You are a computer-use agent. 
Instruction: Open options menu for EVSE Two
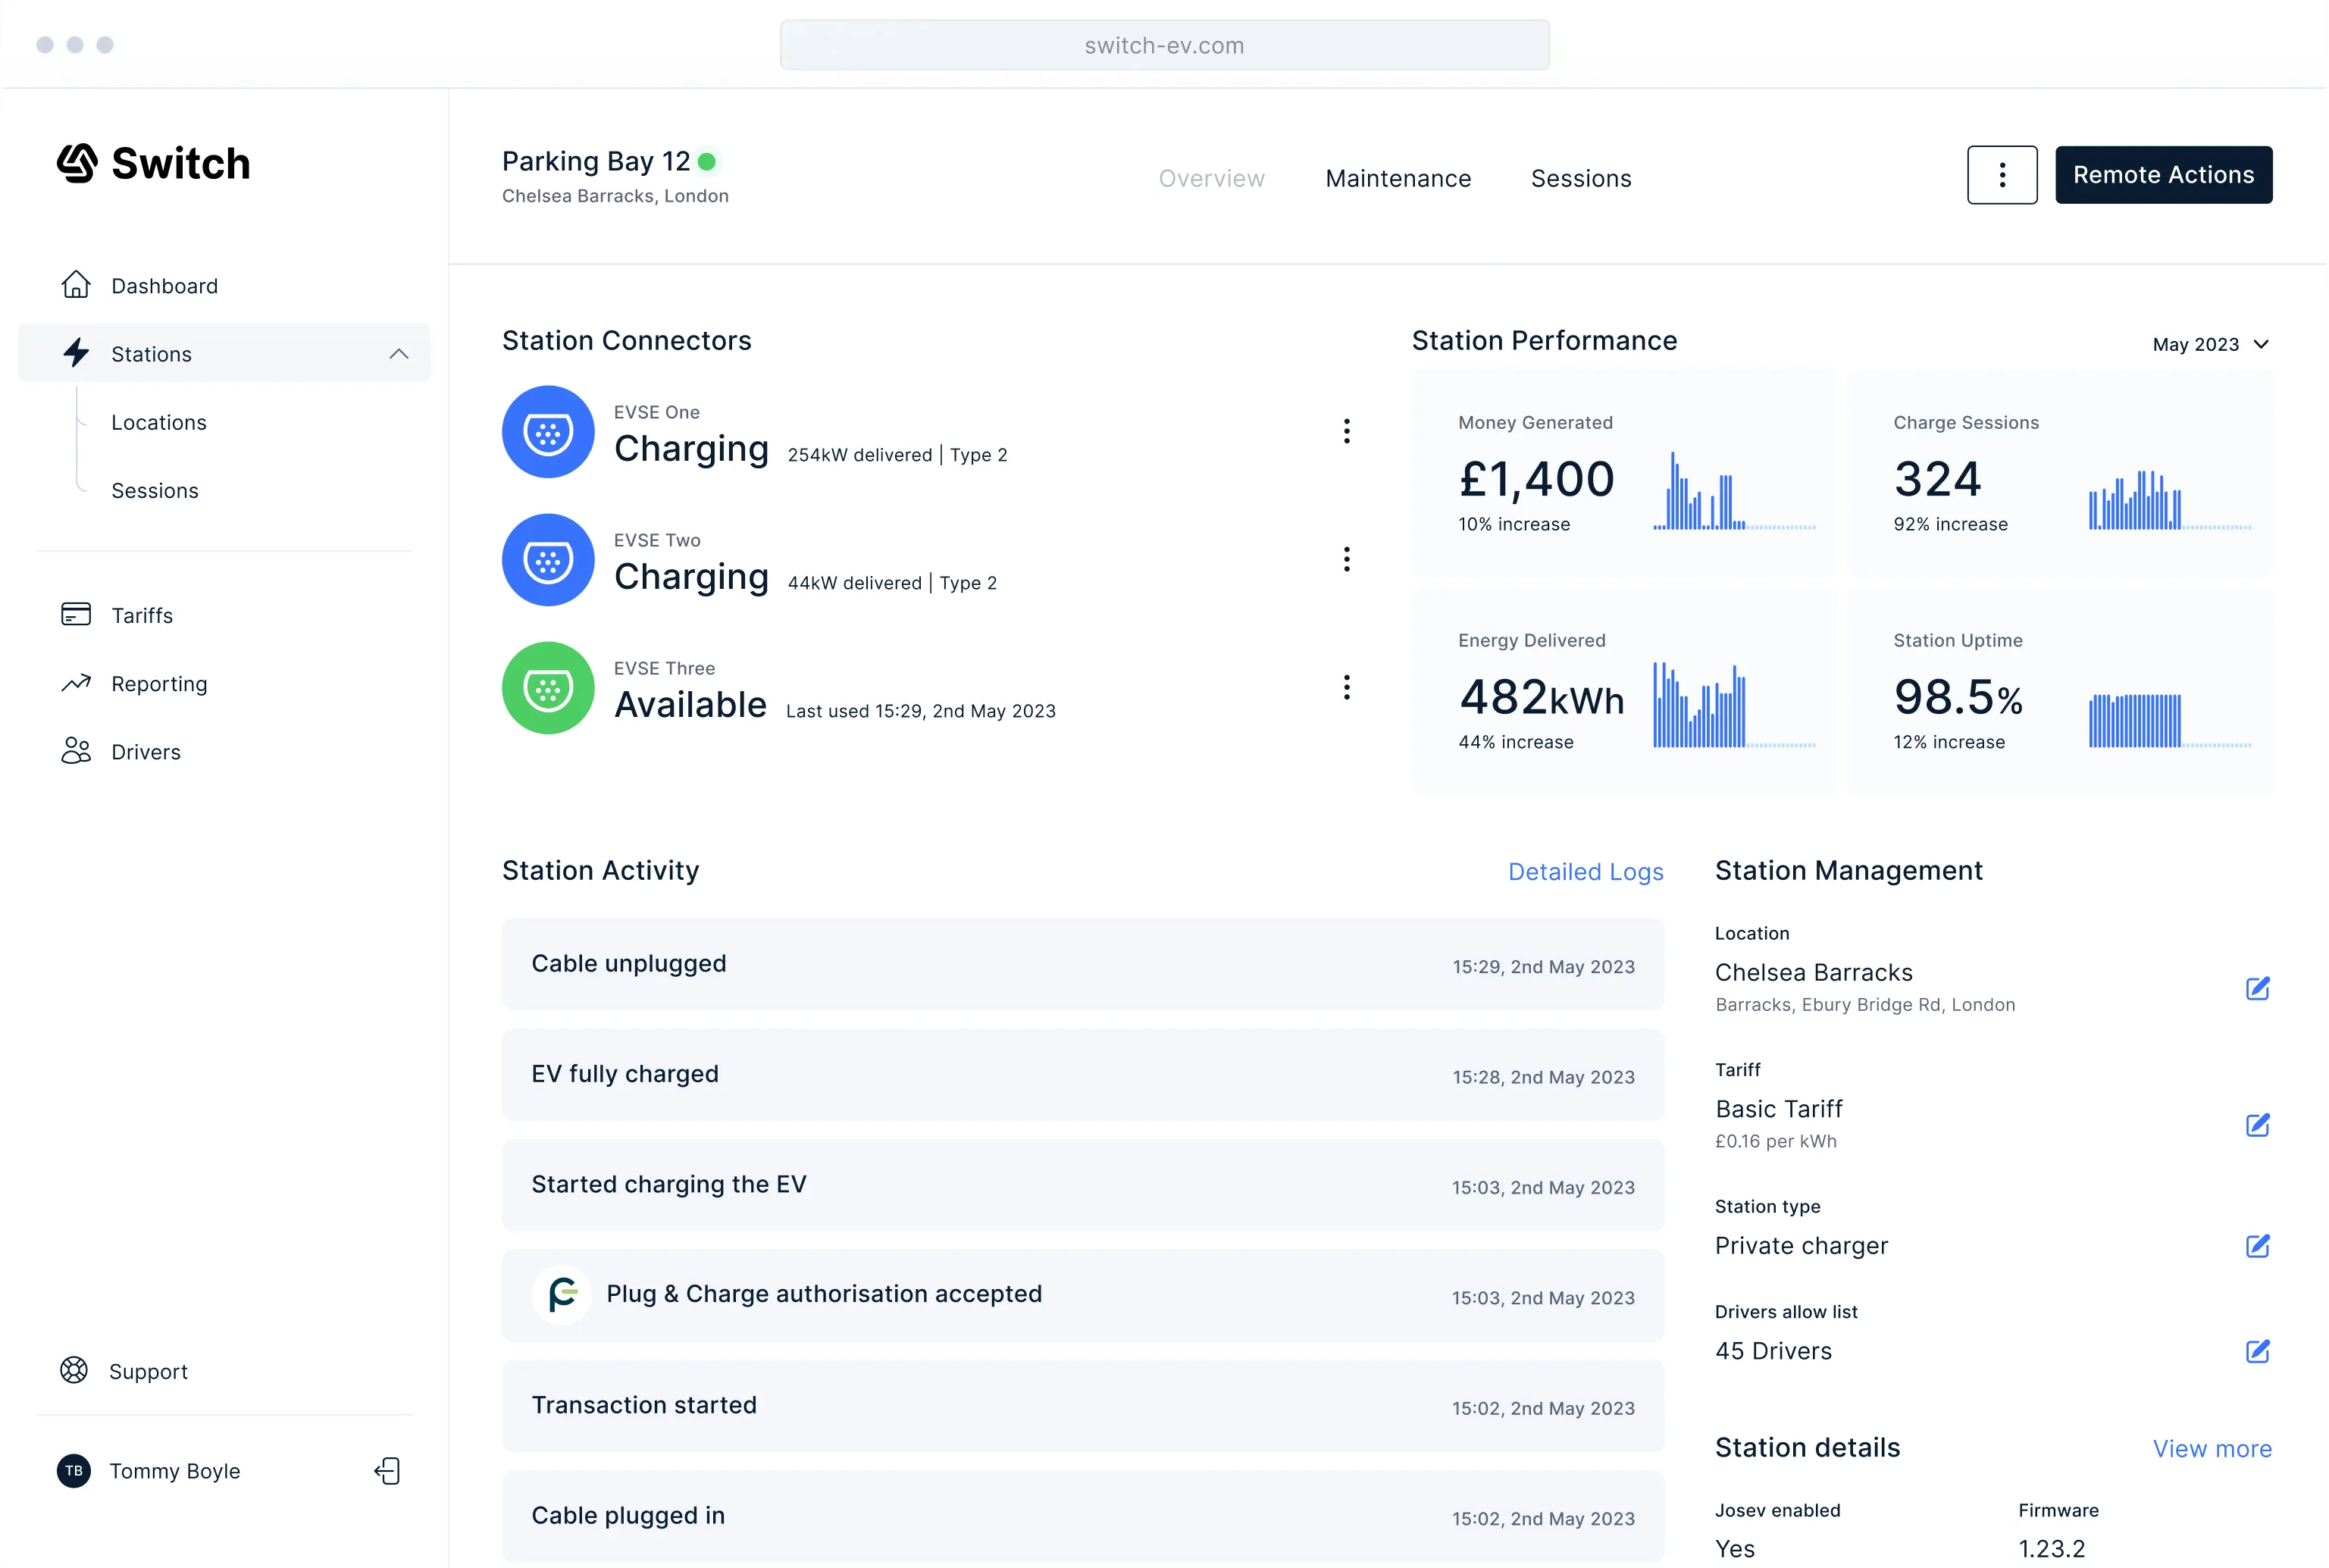1346,559
